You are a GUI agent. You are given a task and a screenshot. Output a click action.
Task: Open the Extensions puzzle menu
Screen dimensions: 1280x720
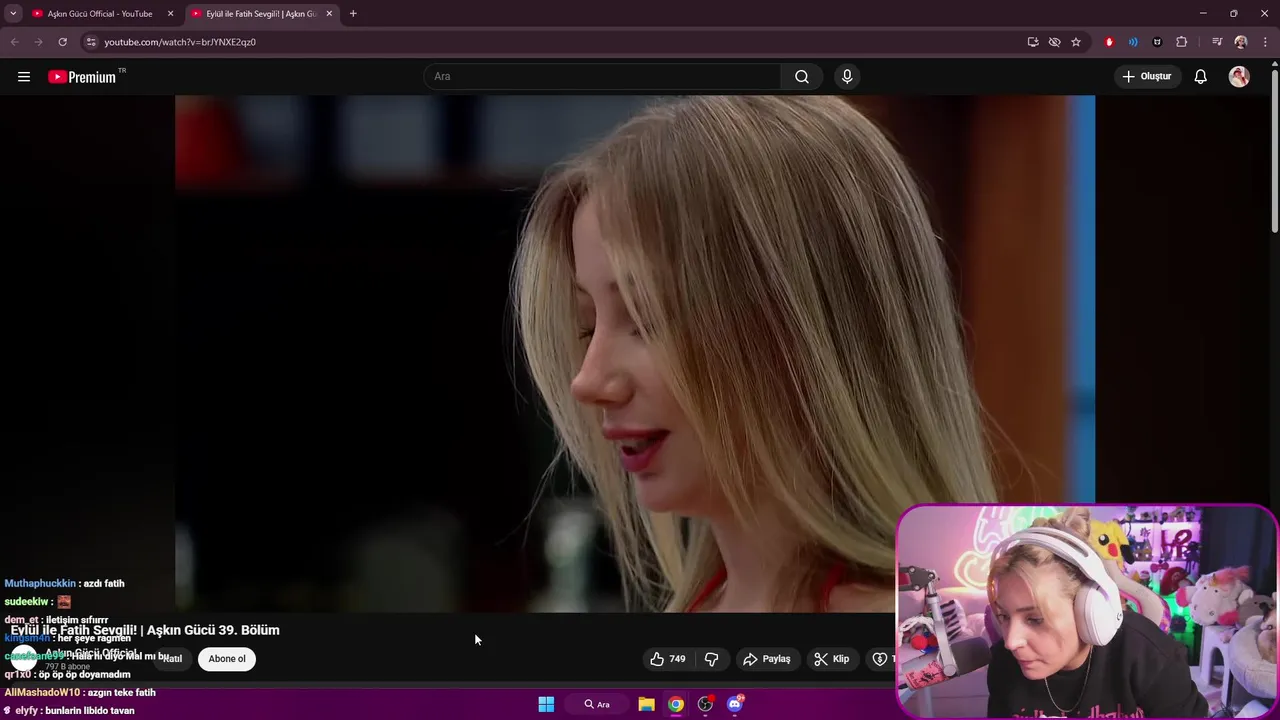coord(1182,42)
